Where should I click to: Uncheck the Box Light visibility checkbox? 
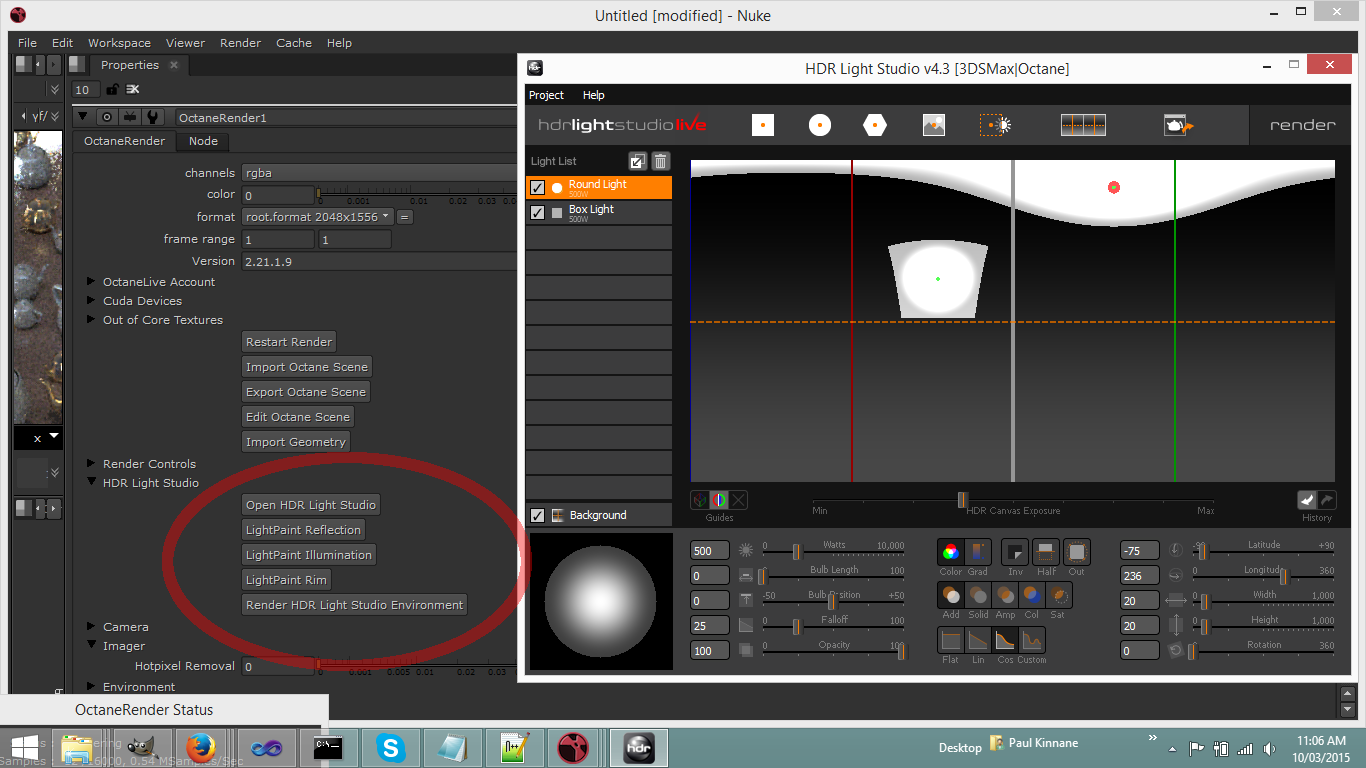pyautogui.click(x=537, y=213)
